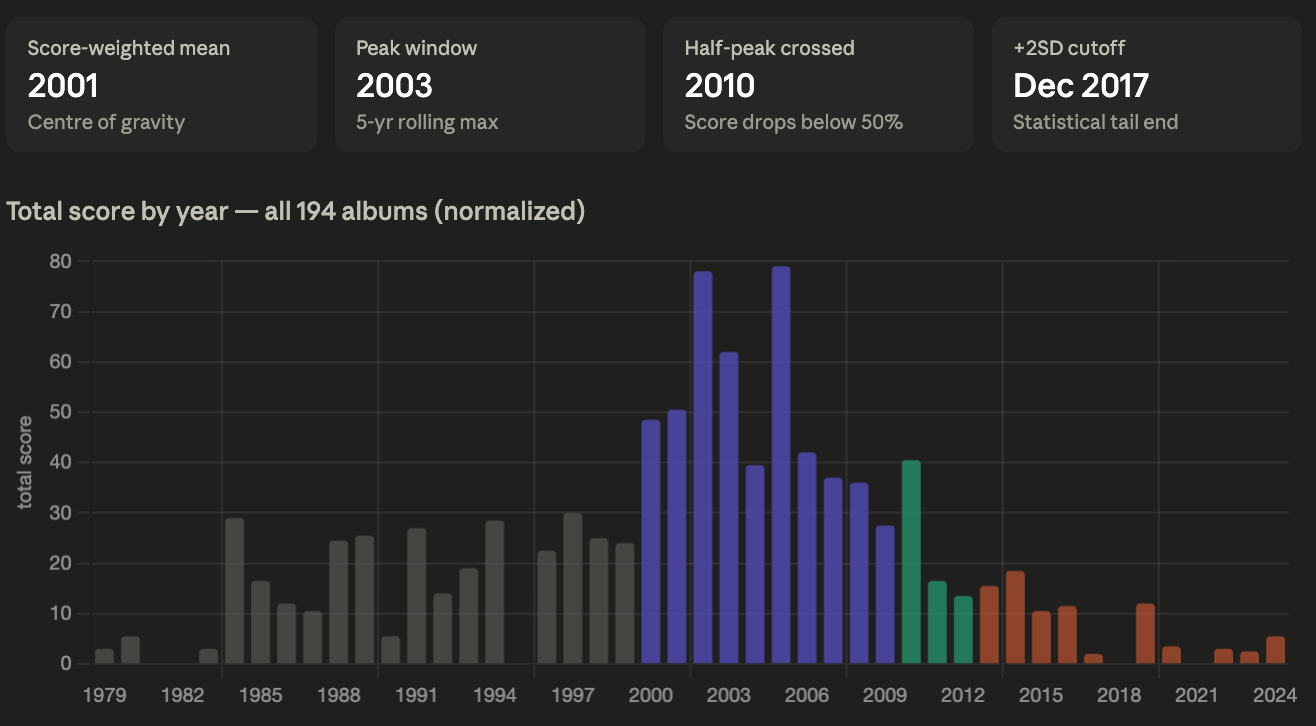Image resolution: width=1316 pixels, height=726 pixels.
Task: Click the green bar for 2010
Action: pos(911,562)
